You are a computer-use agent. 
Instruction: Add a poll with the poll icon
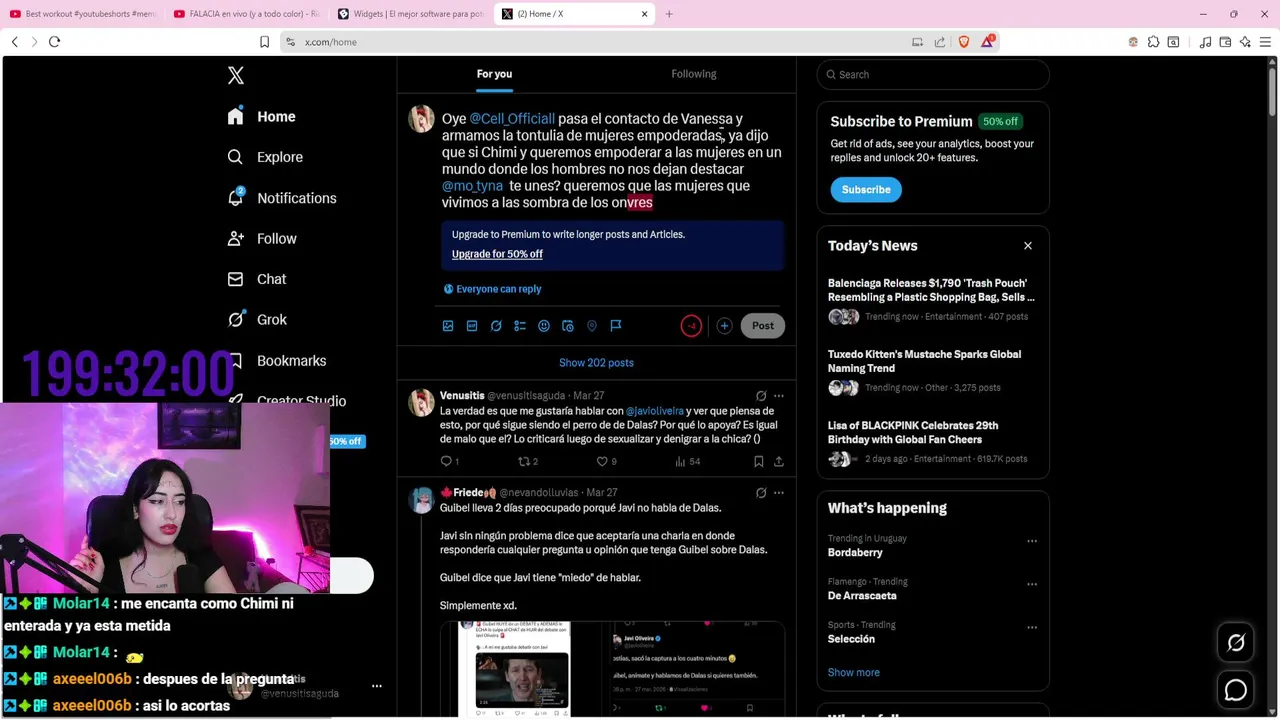coord(520,326)
